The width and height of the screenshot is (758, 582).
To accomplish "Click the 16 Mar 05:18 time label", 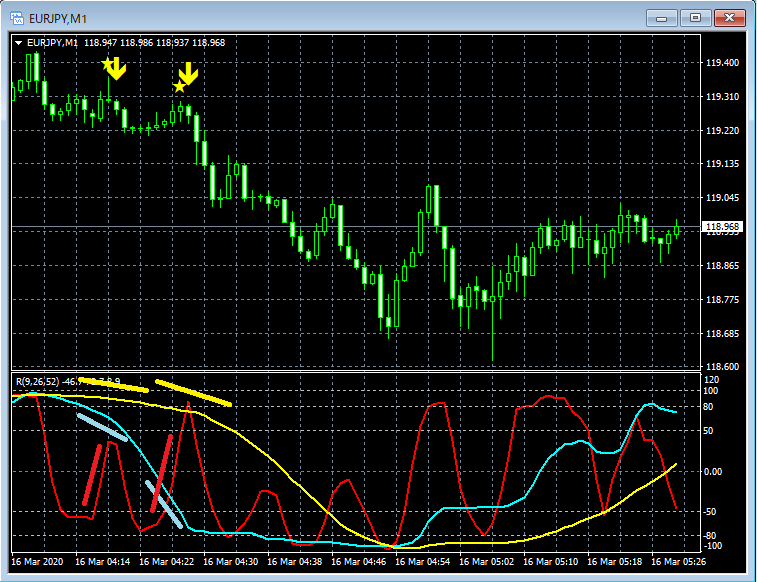I will 614,562.
